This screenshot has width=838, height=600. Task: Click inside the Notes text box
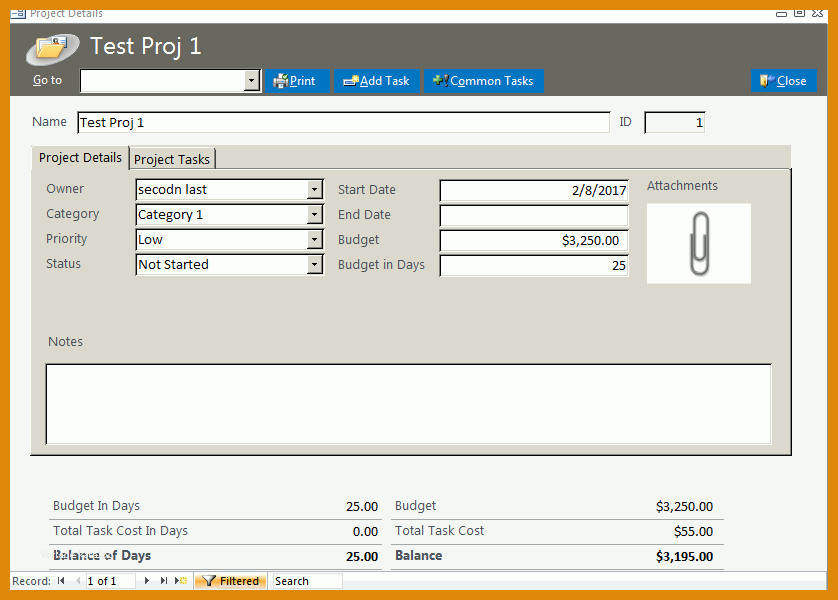click(409, 404)
